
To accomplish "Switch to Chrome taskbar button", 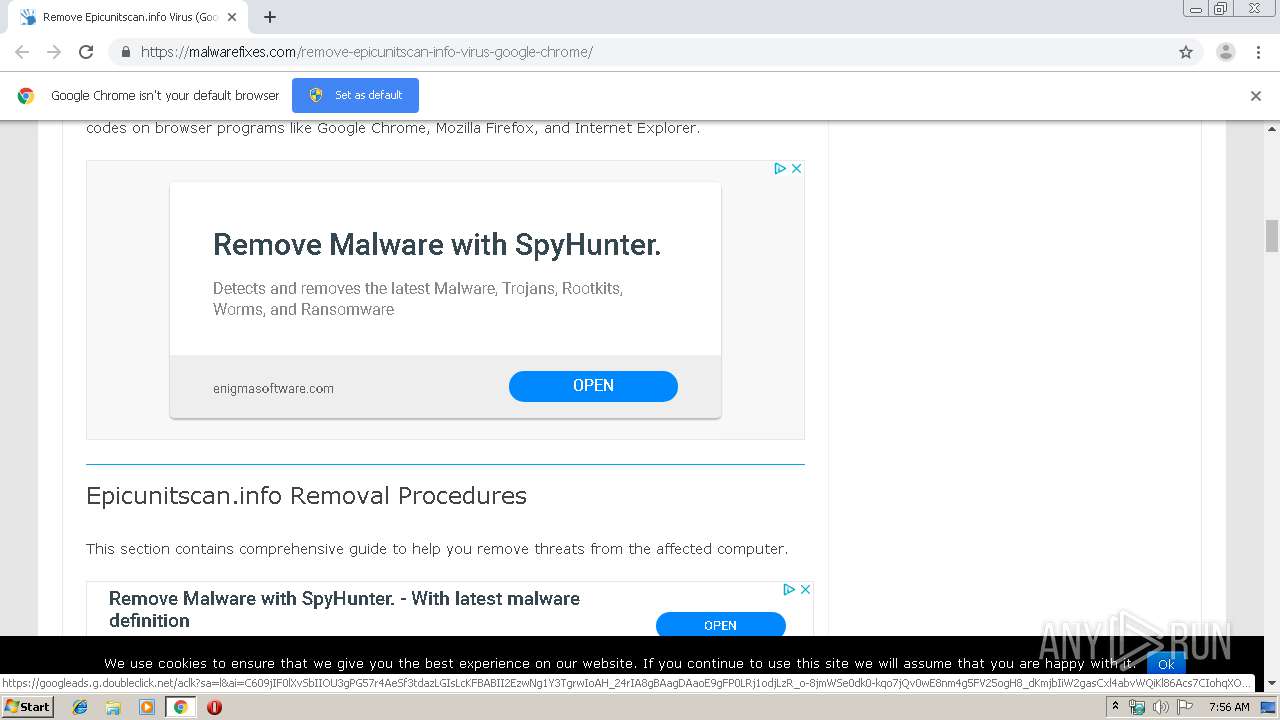I will tap(181, 707).
